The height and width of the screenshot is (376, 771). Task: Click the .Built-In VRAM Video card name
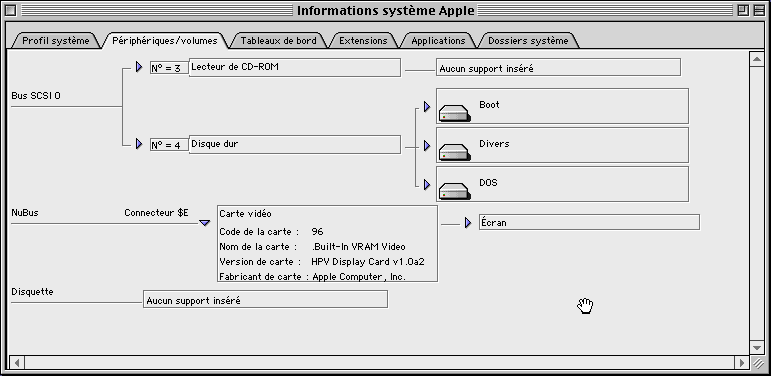(358, 247)
